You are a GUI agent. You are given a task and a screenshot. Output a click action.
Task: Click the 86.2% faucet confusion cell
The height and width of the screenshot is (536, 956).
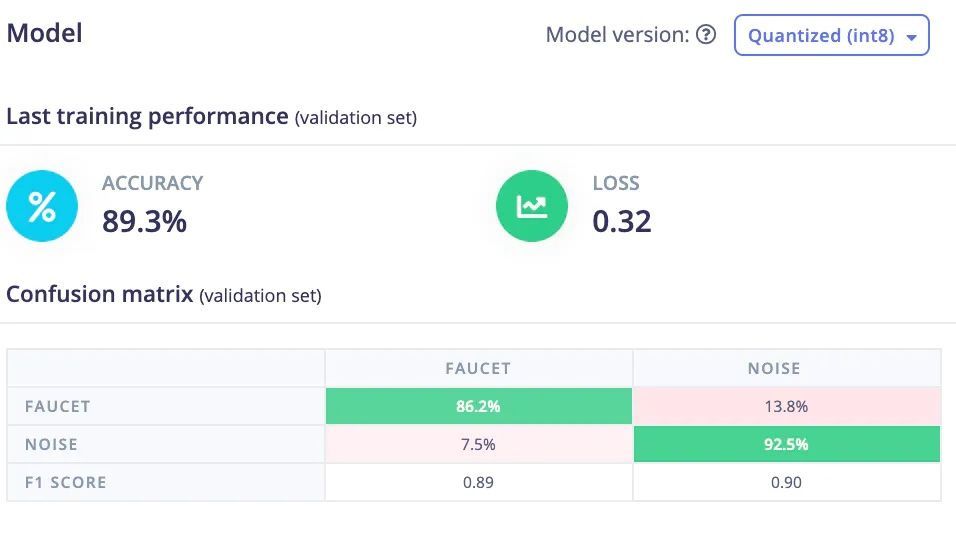(x=478, y=406)
